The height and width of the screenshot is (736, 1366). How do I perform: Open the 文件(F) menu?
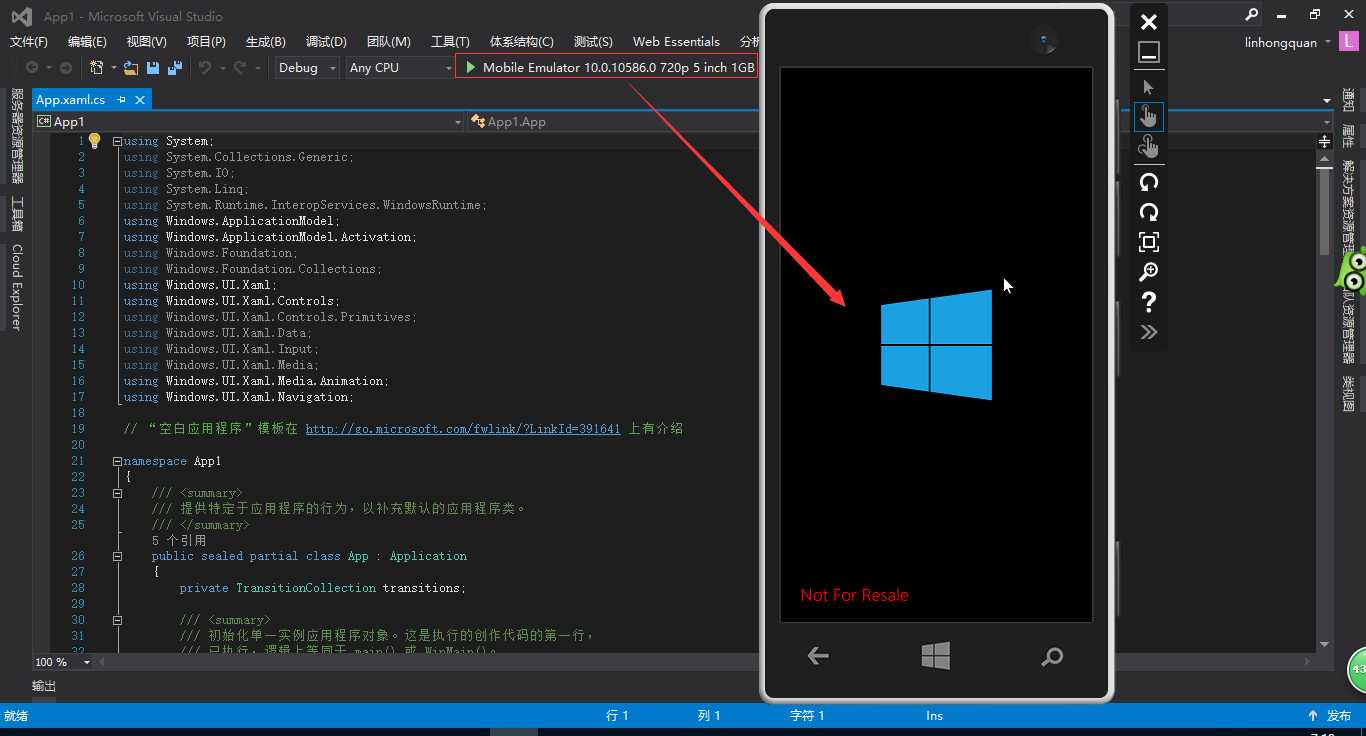(29, 42)
